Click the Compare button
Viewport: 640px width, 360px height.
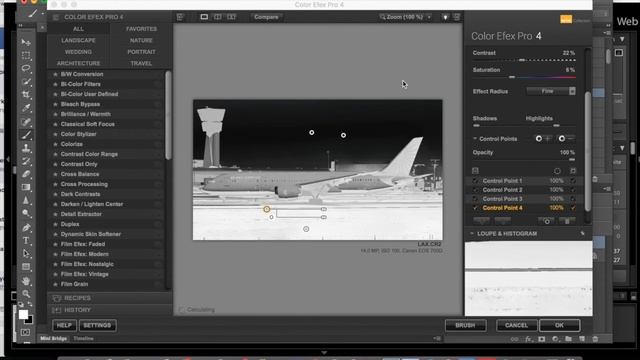click(x=266, y=17)
